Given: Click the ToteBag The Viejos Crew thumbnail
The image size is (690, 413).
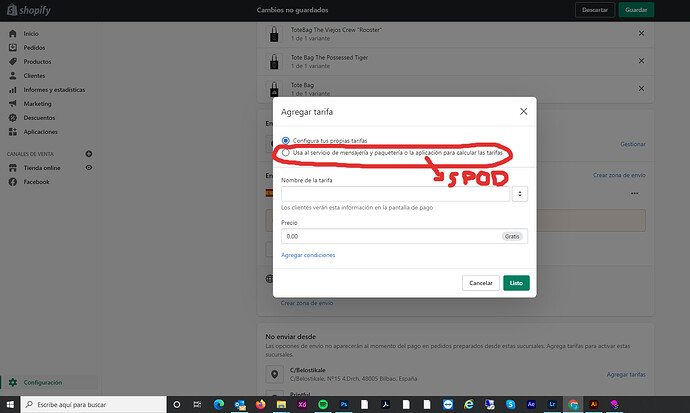Looking at the screenshot, I should pos(274,34).
